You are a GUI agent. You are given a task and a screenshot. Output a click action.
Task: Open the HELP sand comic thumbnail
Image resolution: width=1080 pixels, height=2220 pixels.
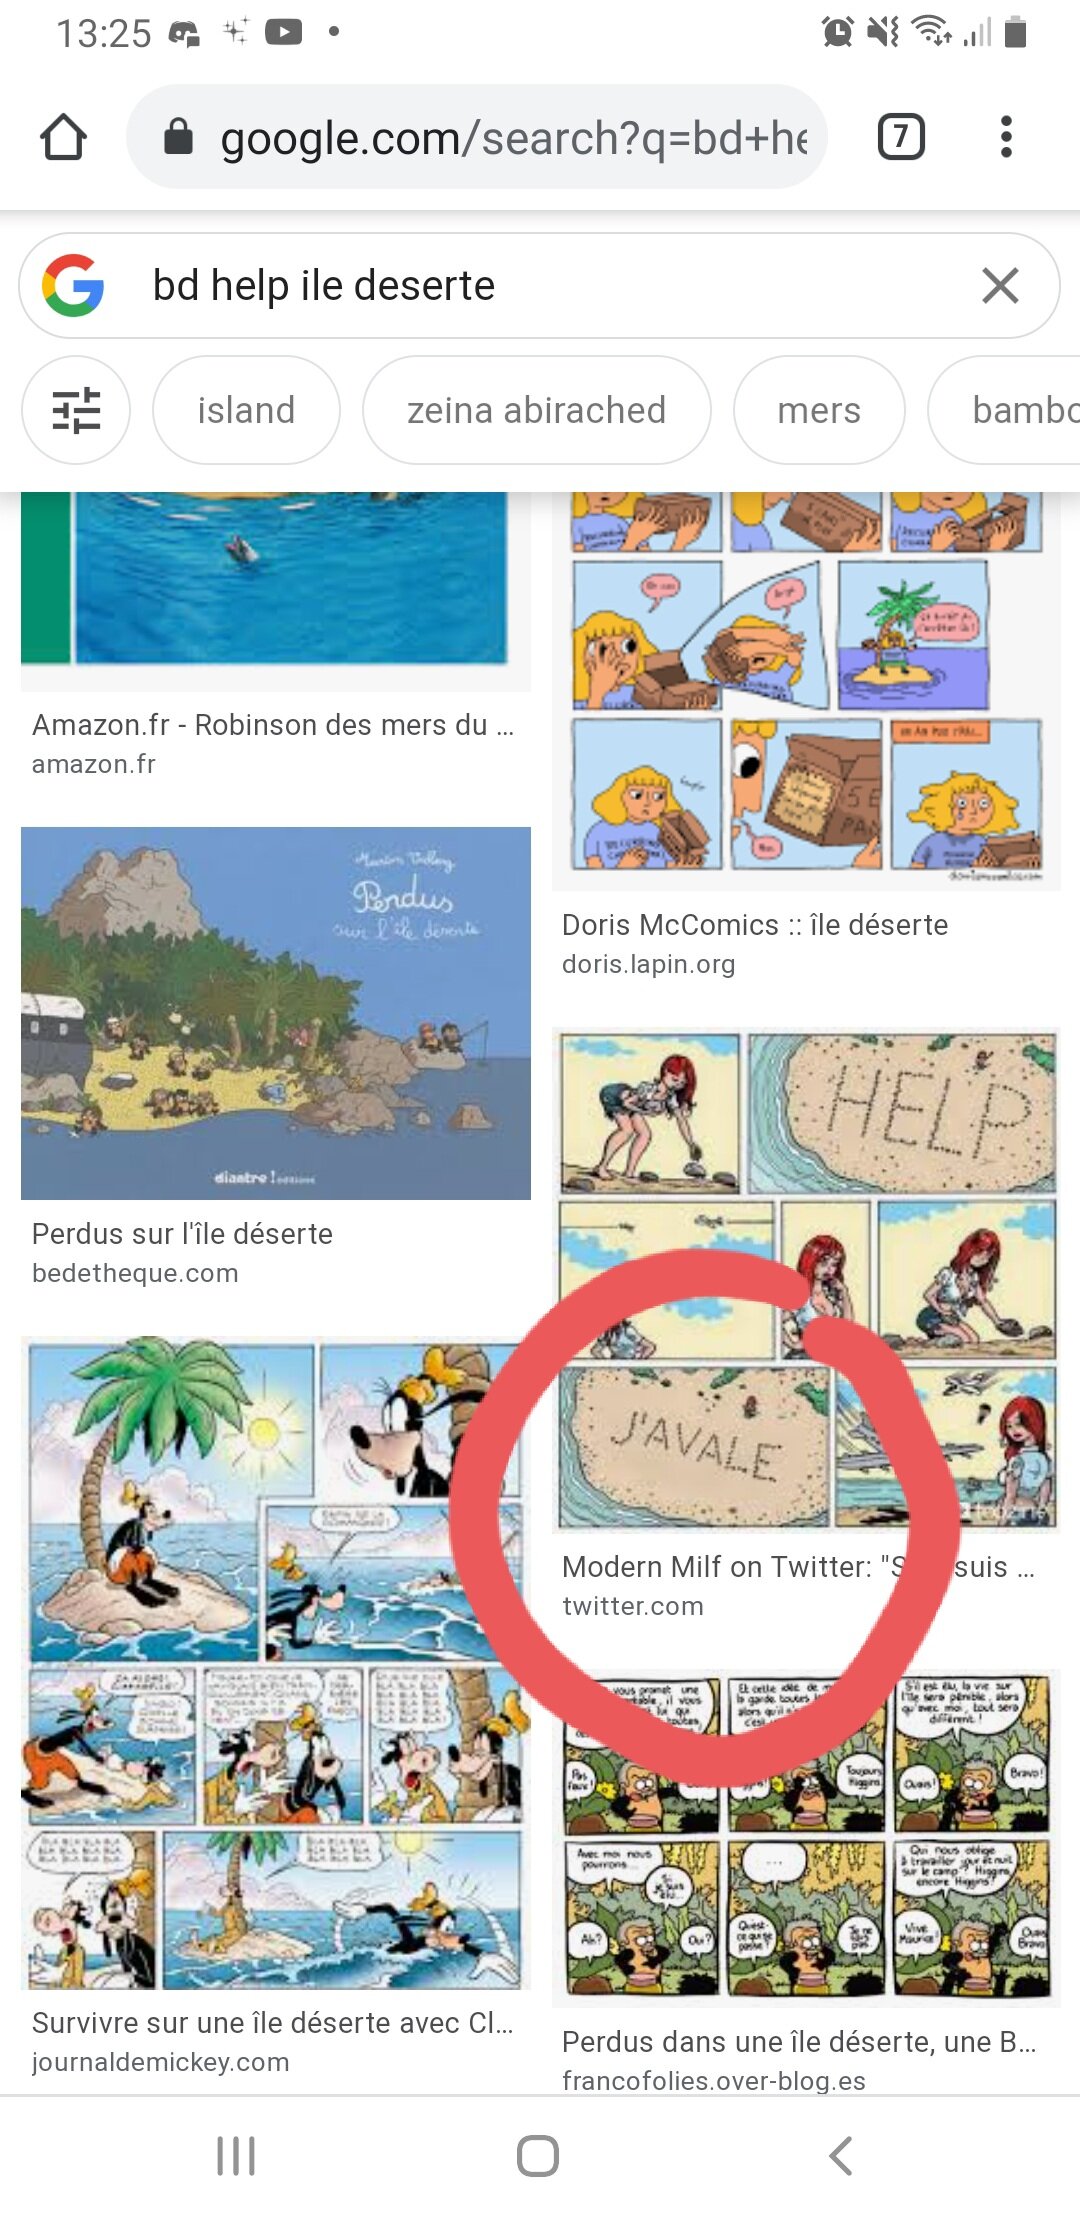coord(806,1279)
